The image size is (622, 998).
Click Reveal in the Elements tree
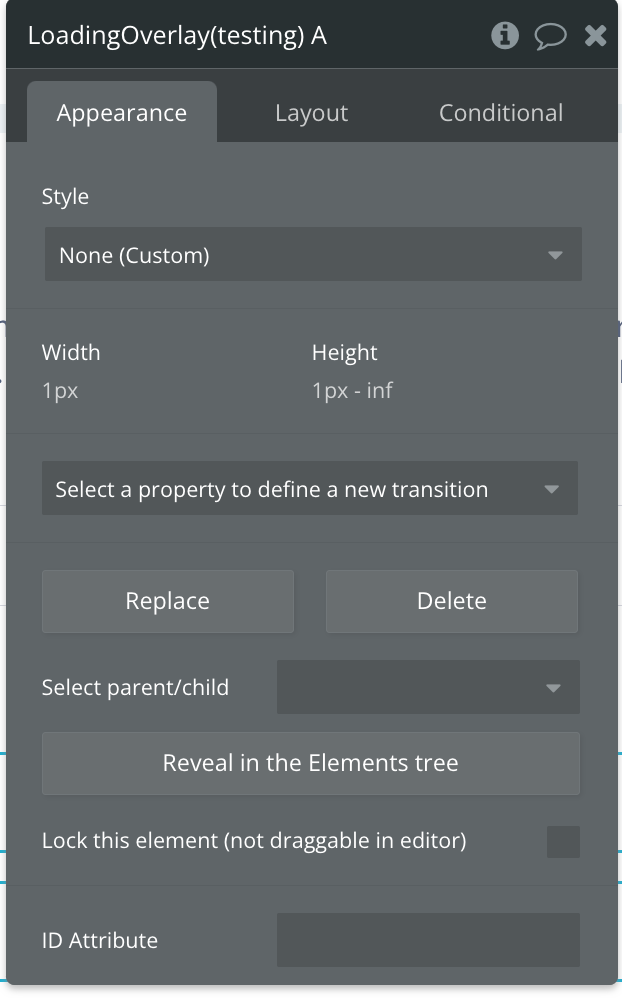coord(311,763)
